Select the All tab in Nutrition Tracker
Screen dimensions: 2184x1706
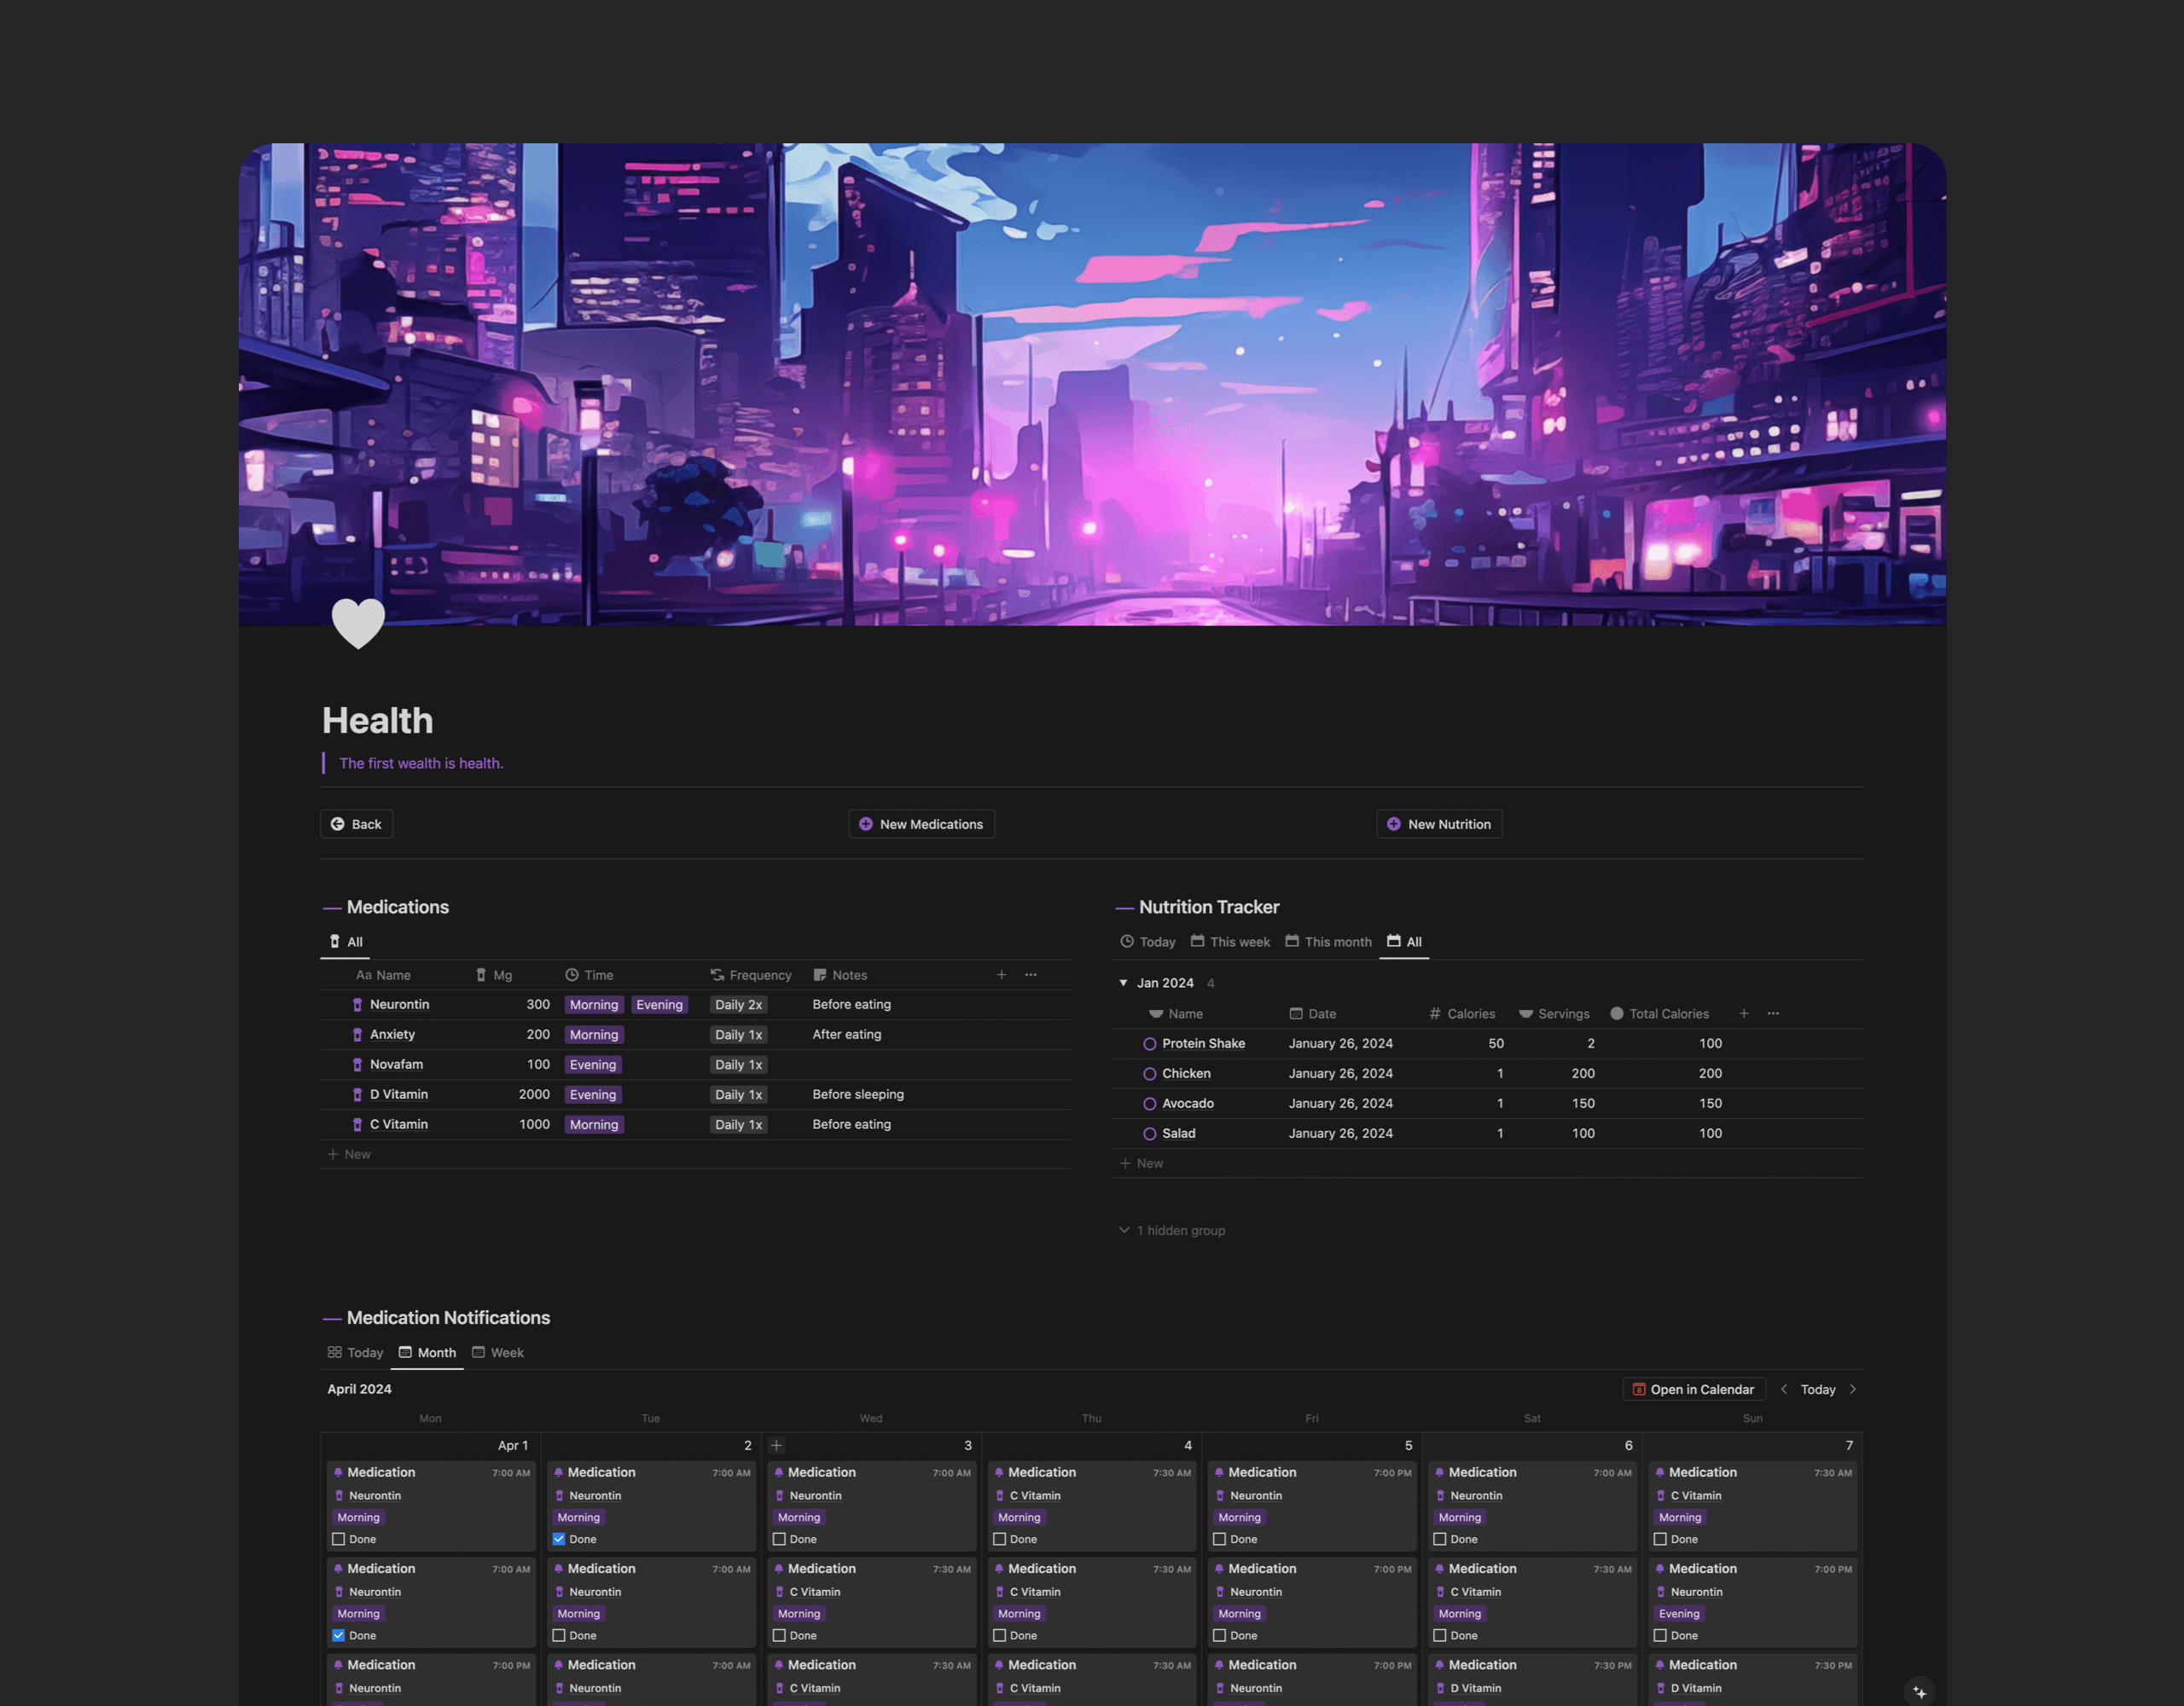tap(1404, 942)
